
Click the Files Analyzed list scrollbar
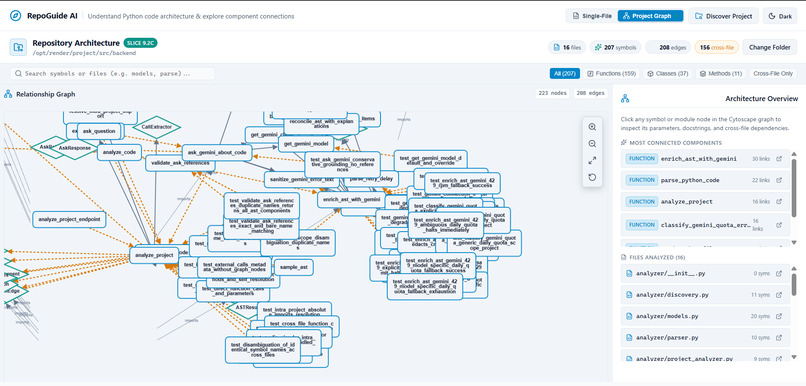coord(794,284)
